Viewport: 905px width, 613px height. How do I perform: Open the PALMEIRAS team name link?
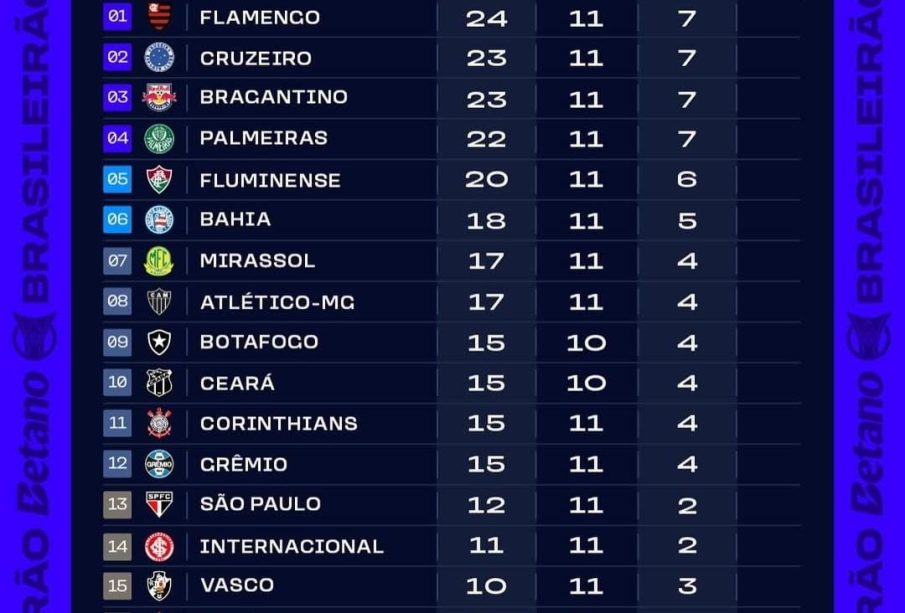tap(264, 138)
